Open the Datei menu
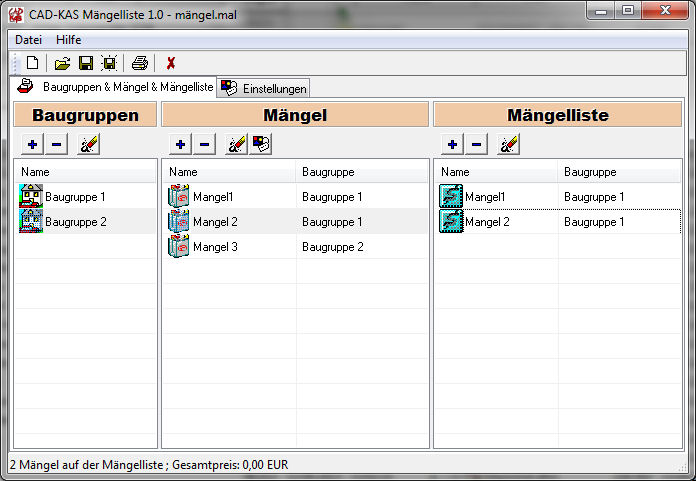 pyautogui.click(x=28, y=39)
